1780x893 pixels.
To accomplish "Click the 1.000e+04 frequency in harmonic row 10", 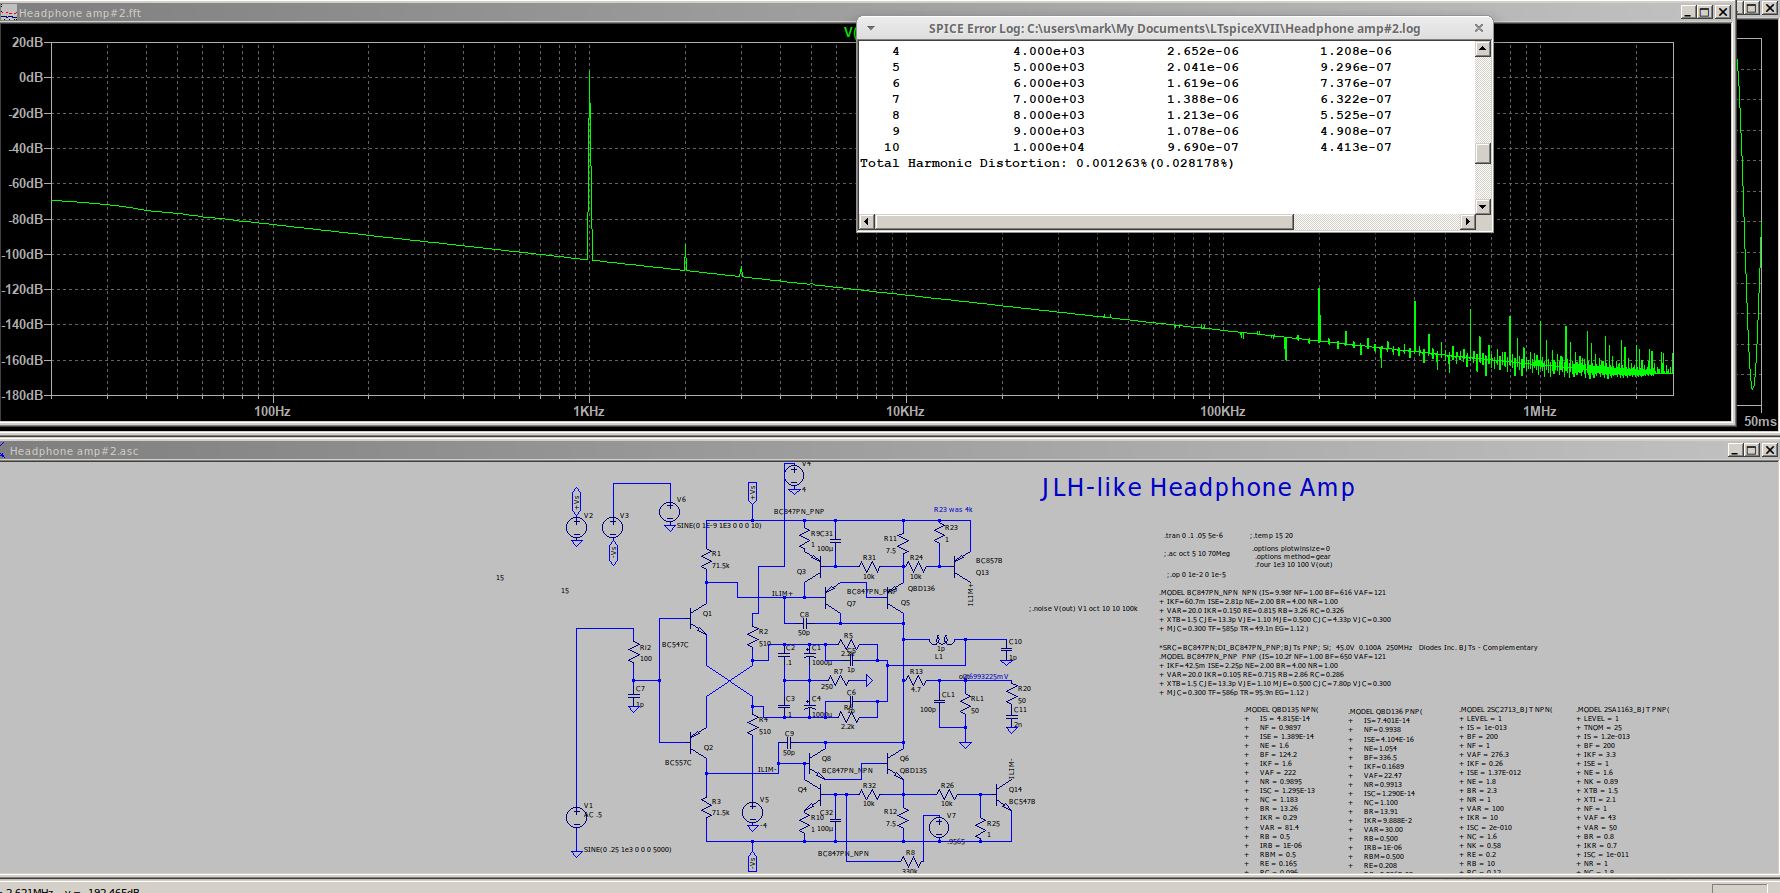I will 1048,147.
